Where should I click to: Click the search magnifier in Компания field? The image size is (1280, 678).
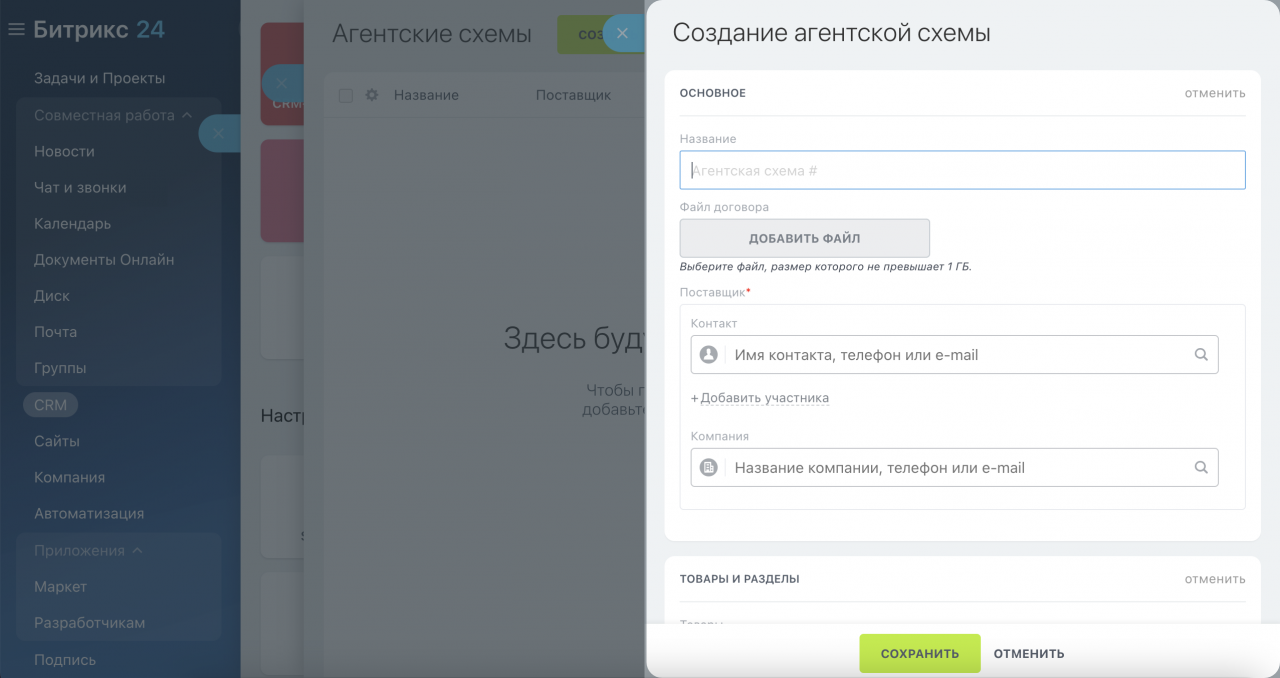pyautogui.click(x=1201, y=467)
